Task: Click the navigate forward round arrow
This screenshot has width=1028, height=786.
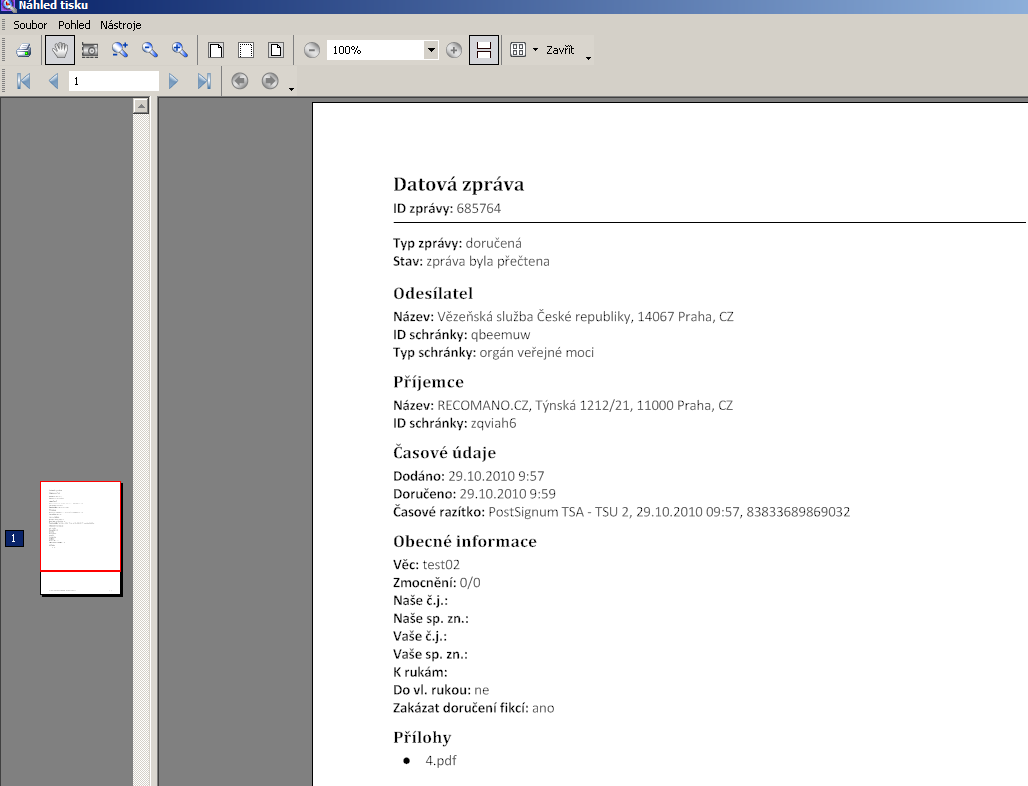Action: click(x=270, y=81)
